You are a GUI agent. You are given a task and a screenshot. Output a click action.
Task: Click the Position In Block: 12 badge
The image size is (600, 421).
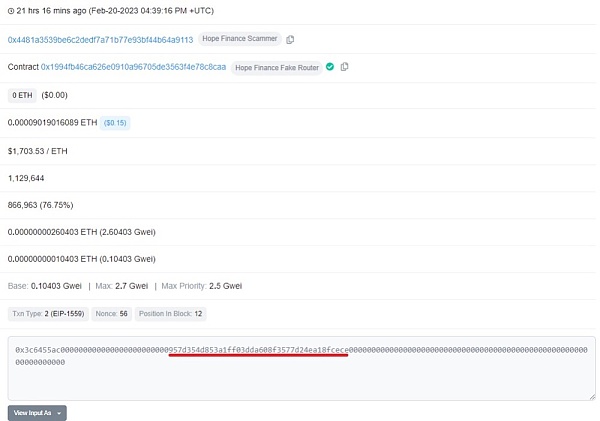click(170, 313)
